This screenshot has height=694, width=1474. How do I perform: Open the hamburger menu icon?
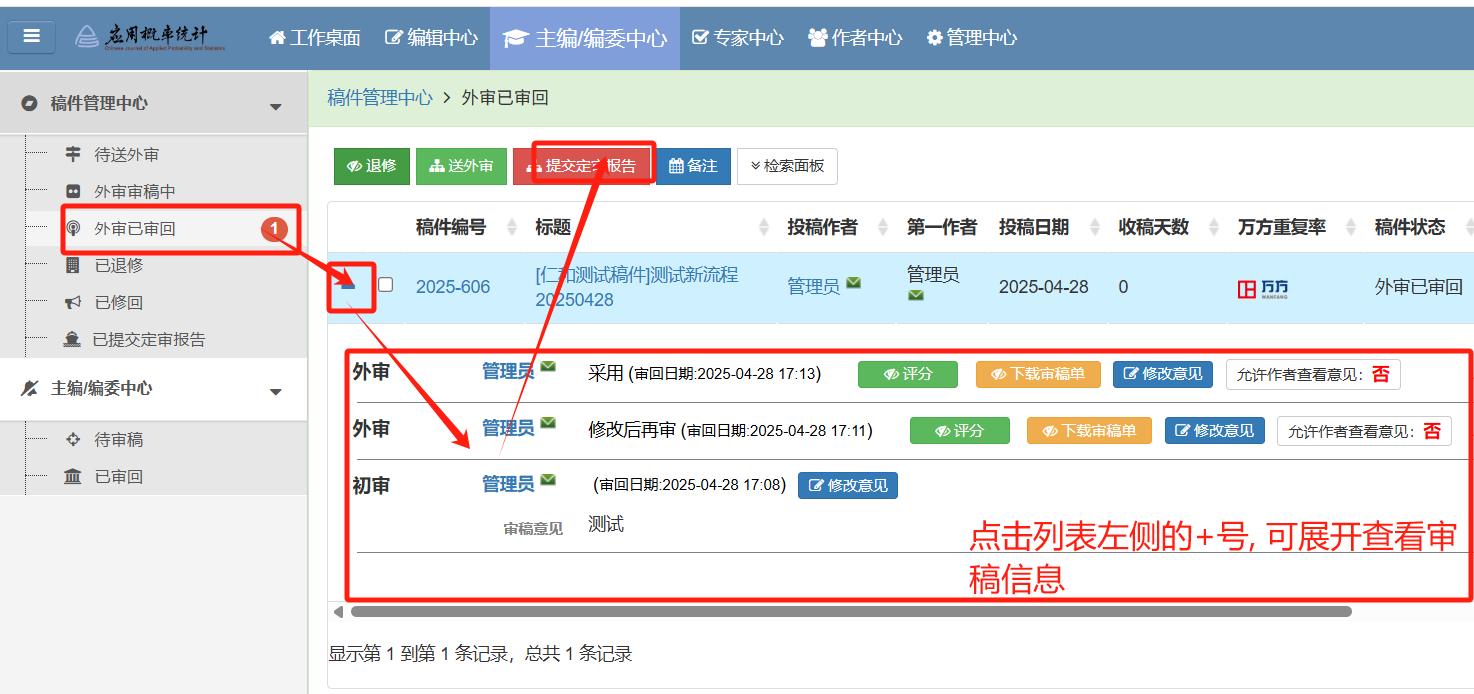click(31, 37)
